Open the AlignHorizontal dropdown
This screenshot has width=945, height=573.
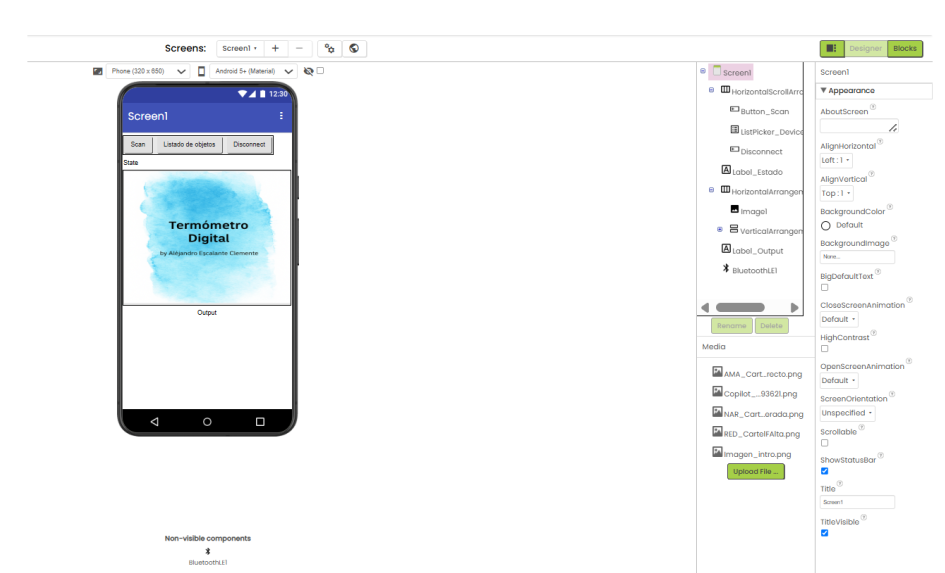pos(836,160)
